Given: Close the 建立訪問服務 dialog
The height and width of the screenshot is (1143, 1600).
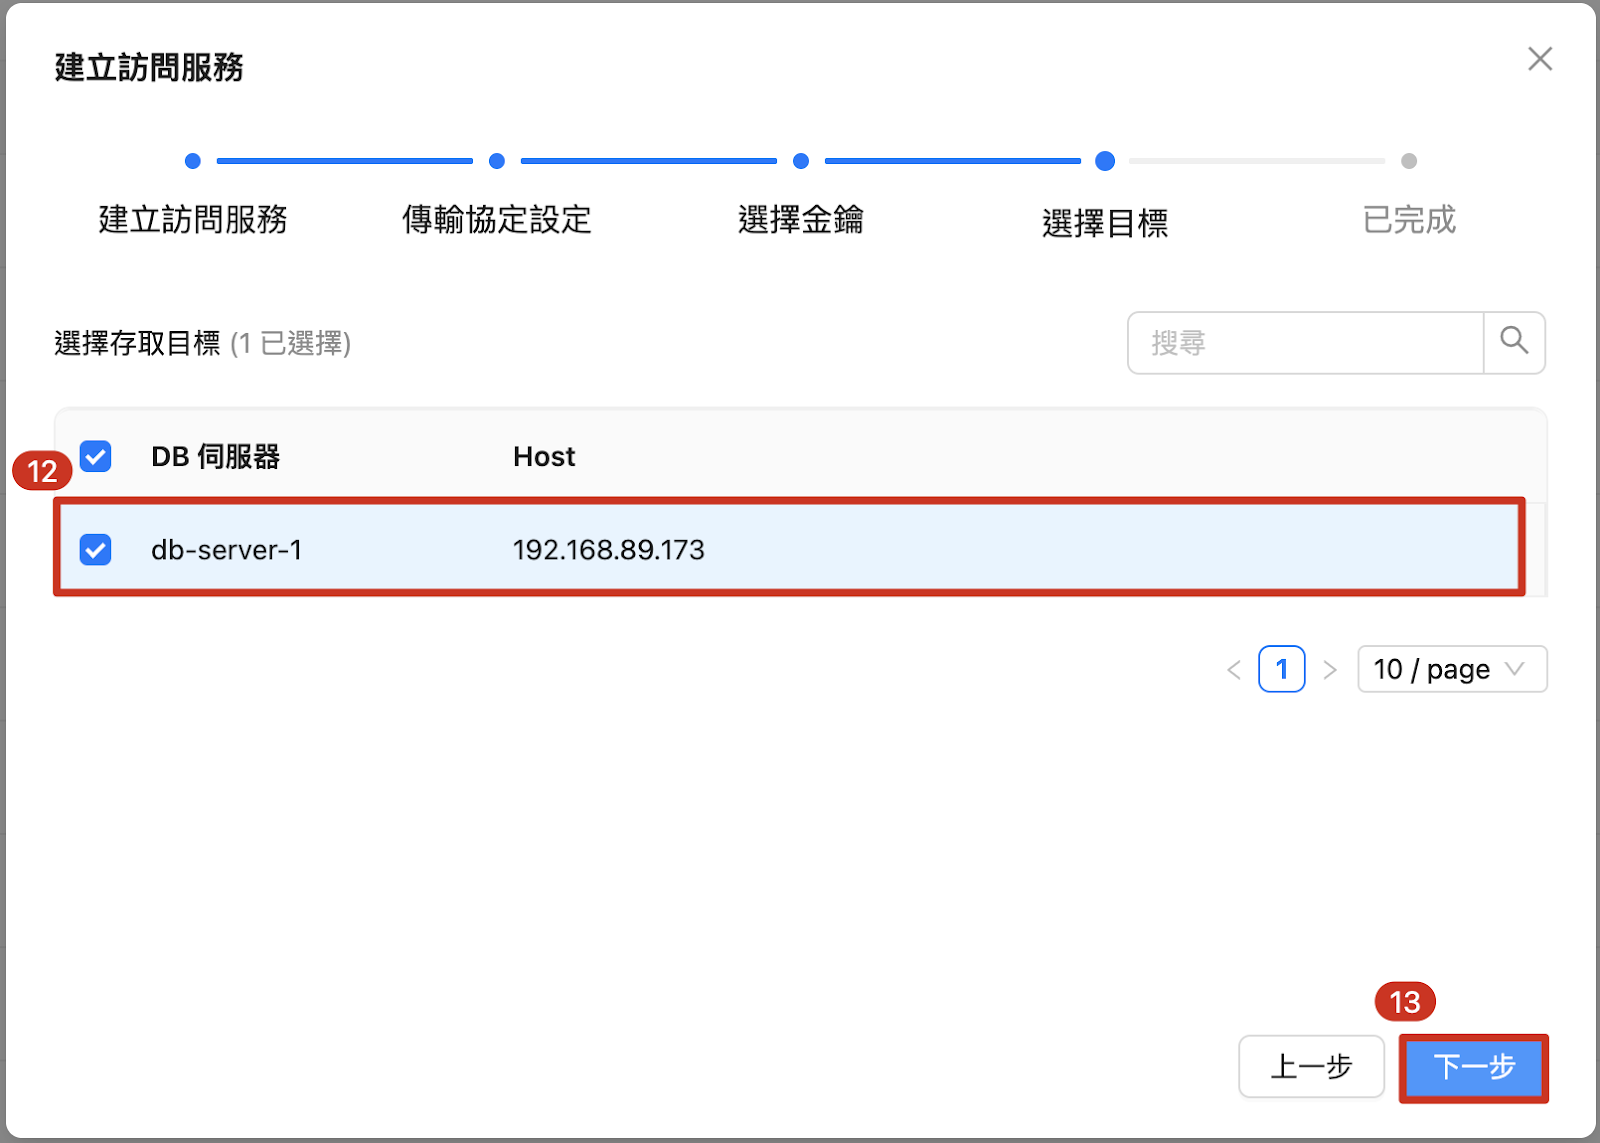Looking at the screenshot, I should click(x=1539, y=59).
